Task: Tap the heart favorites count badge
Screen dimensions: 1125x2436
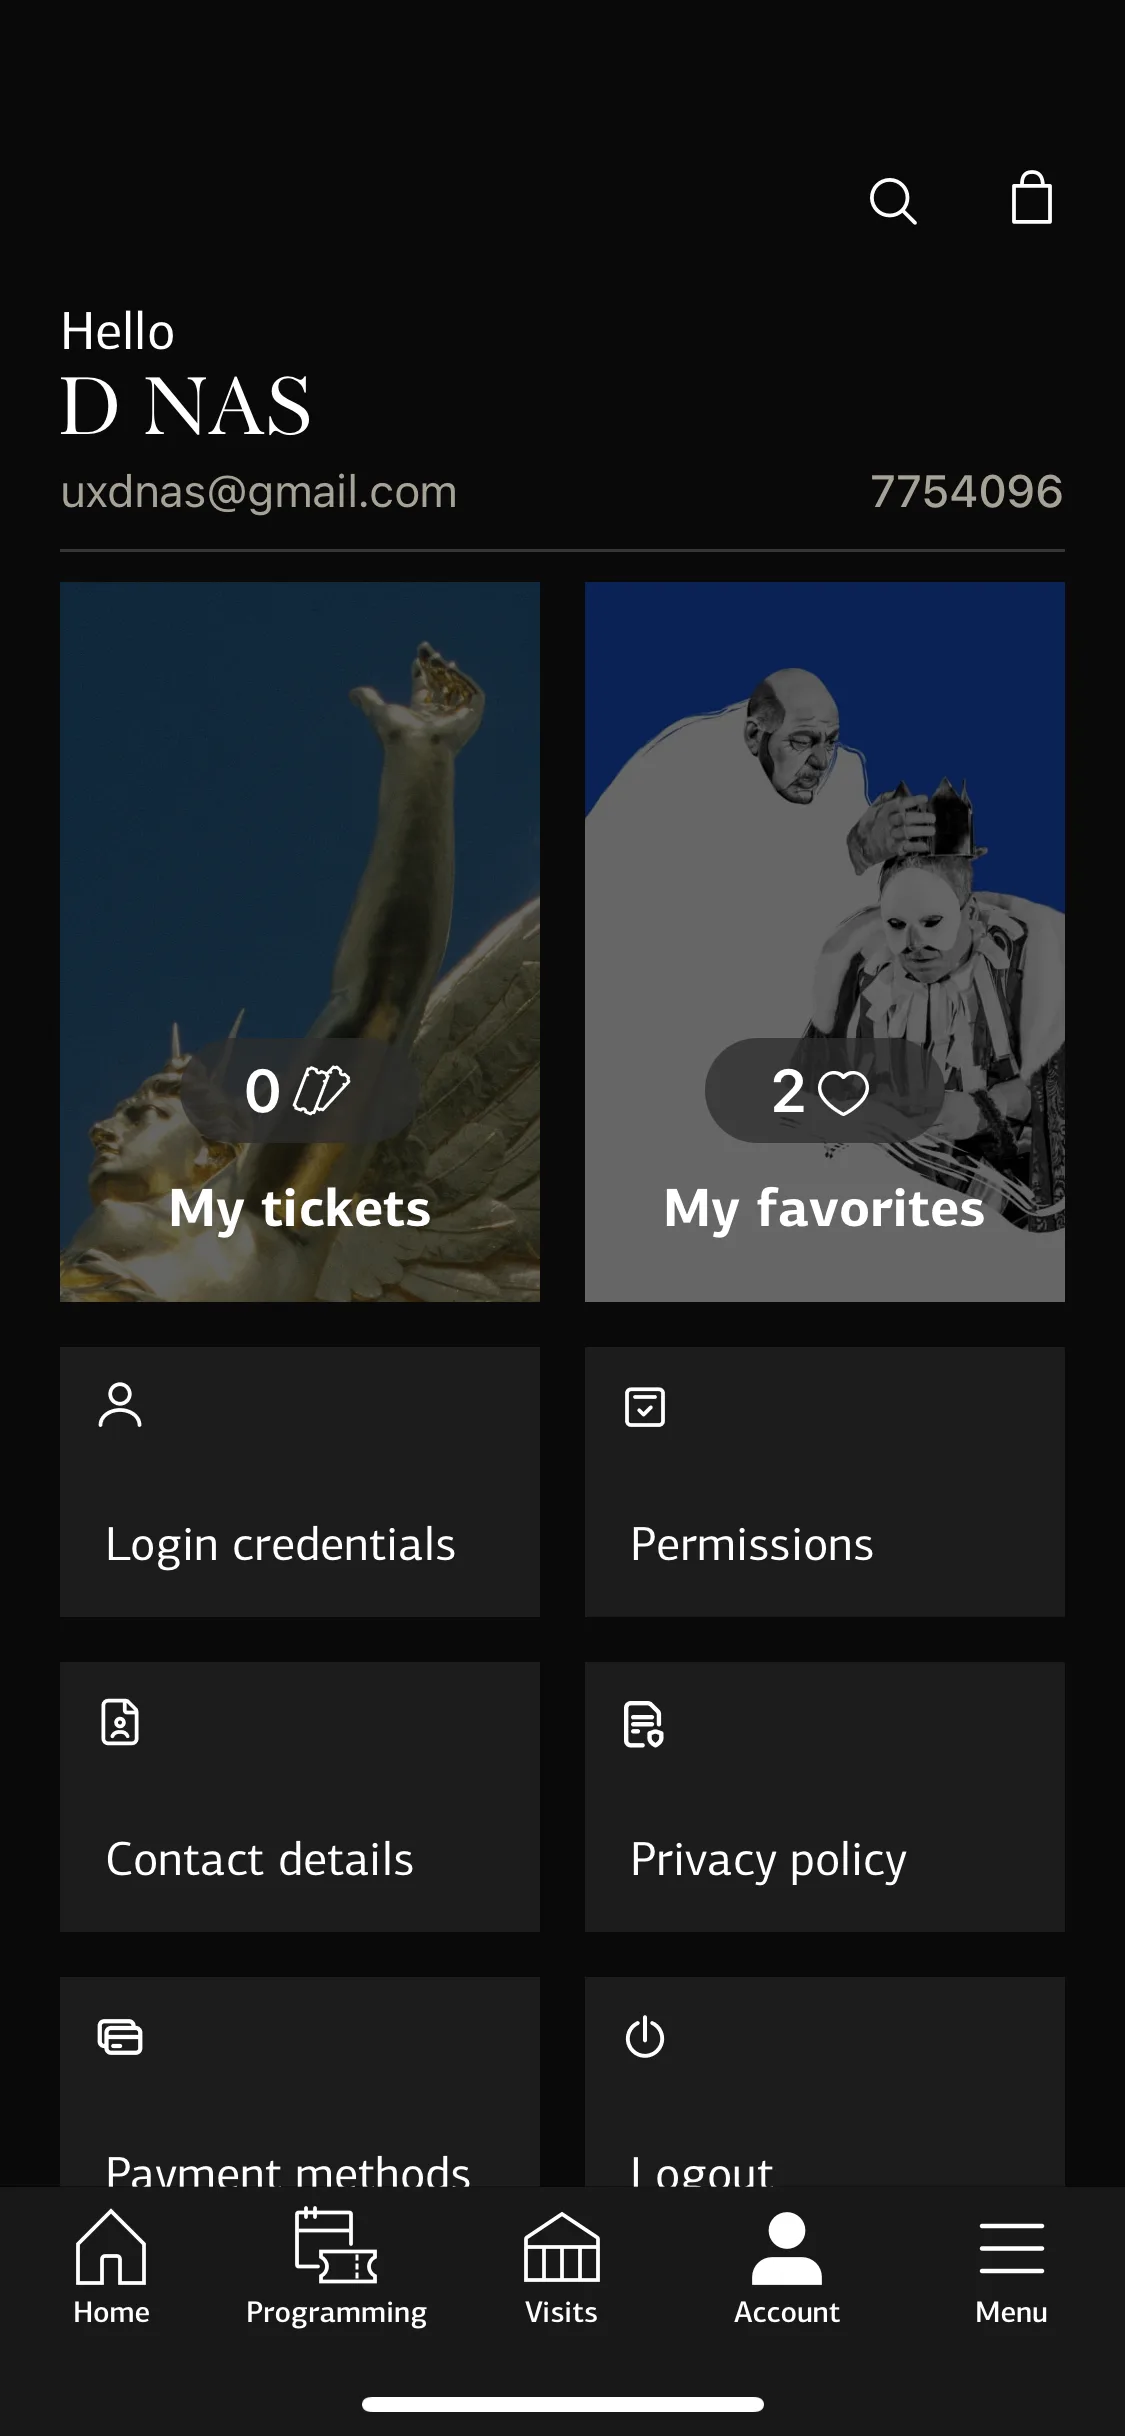Action: click(x=825, y=1090)
